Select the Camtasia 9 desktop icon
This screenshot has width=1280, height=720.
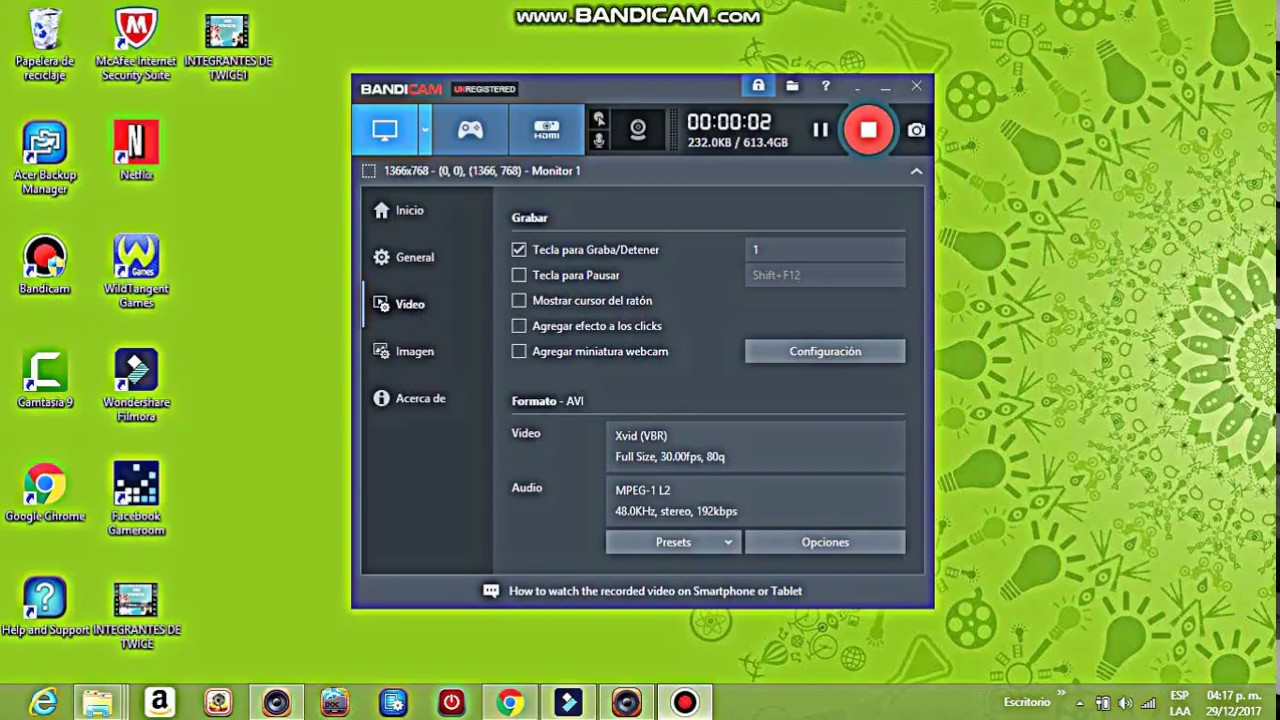pos(45,379)
